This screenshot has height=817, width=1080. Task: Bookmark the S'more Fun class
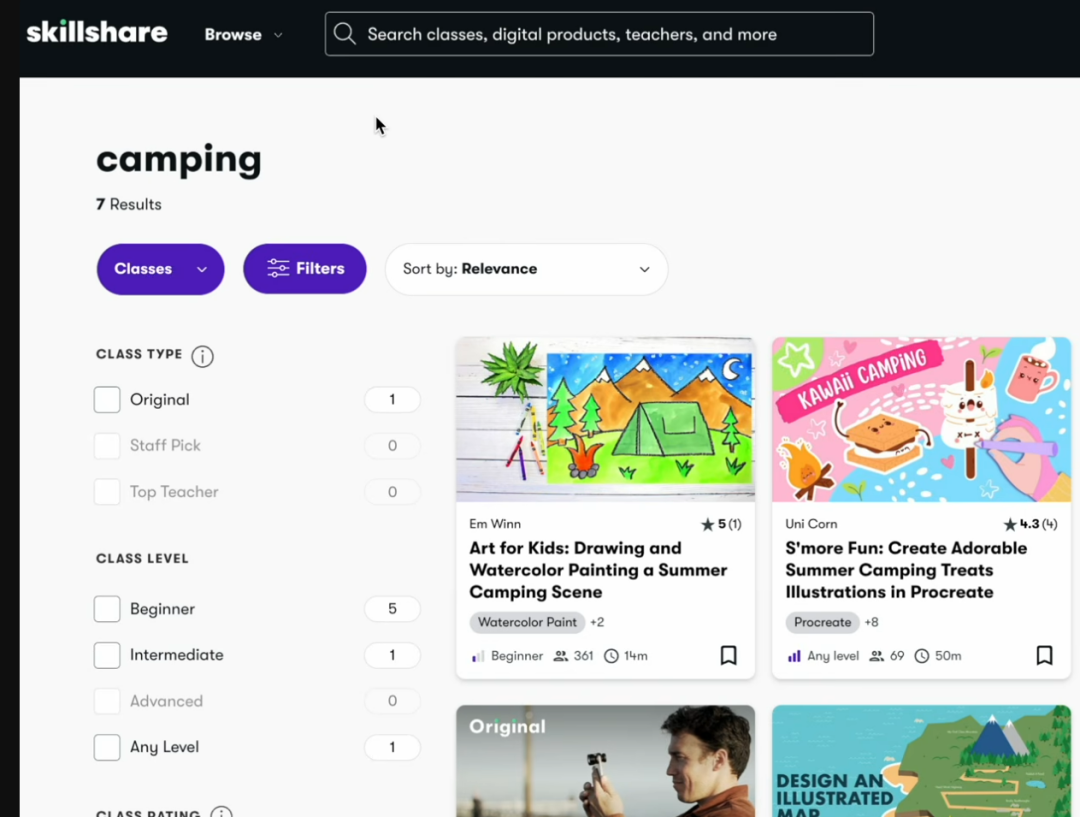point(1044,655)
